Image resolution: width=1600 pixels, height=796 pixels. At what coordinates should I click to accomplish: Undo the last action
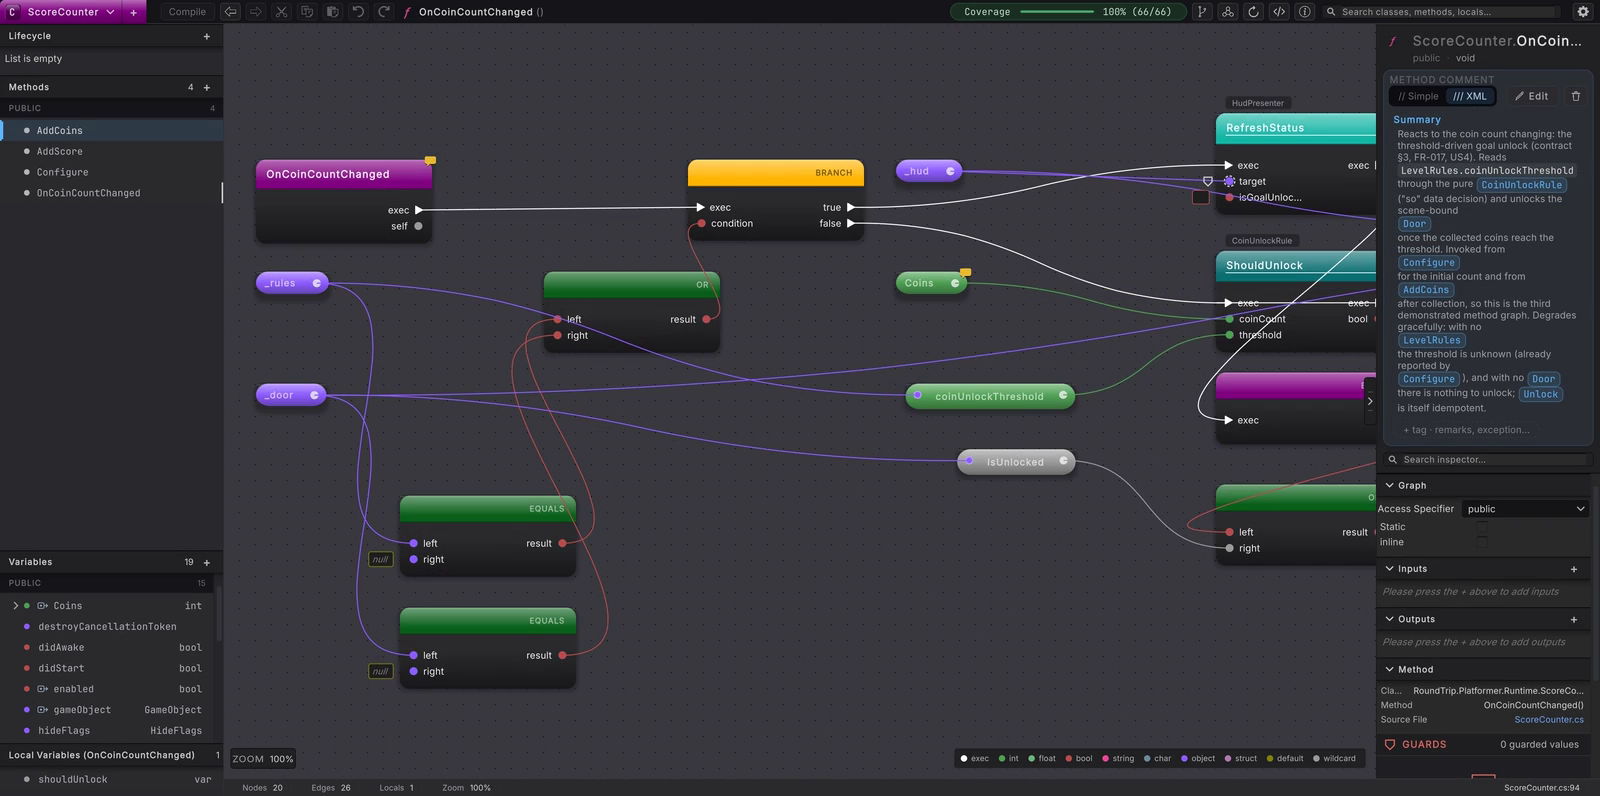pos(358,12)
